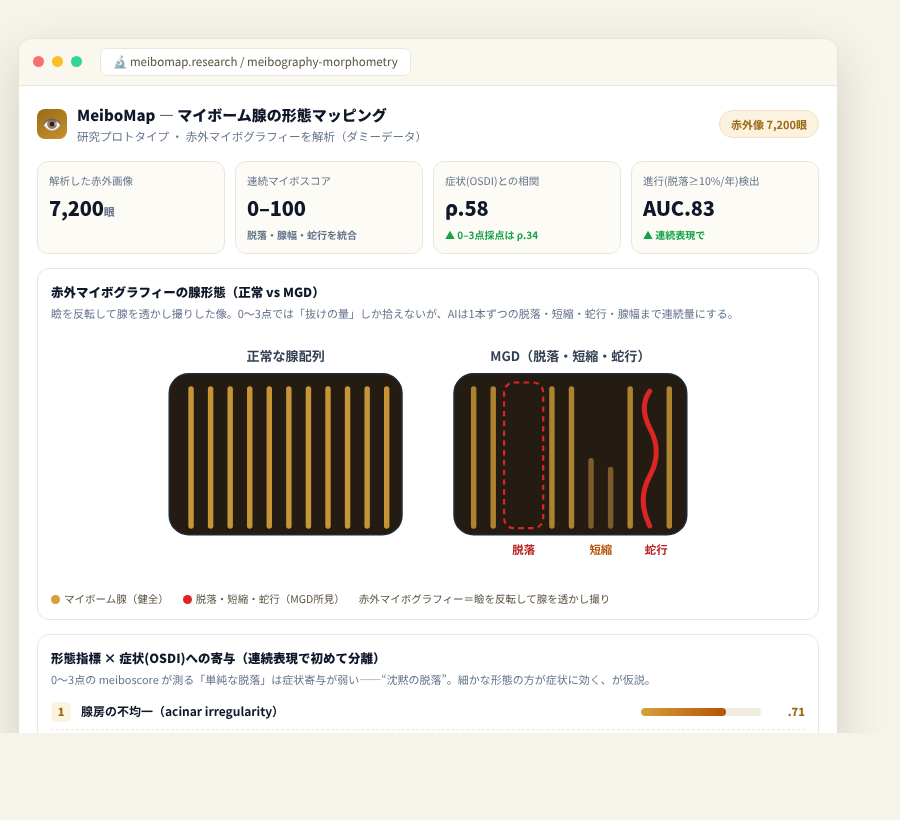
Task: Click the microscope icon in address bar
Action: coord(119,62)
